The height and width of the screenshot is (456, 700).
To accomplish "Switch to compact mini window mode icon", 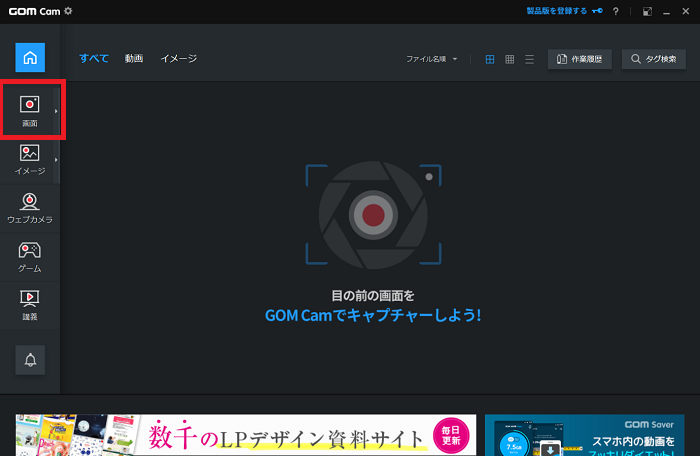I will [647, 12].
